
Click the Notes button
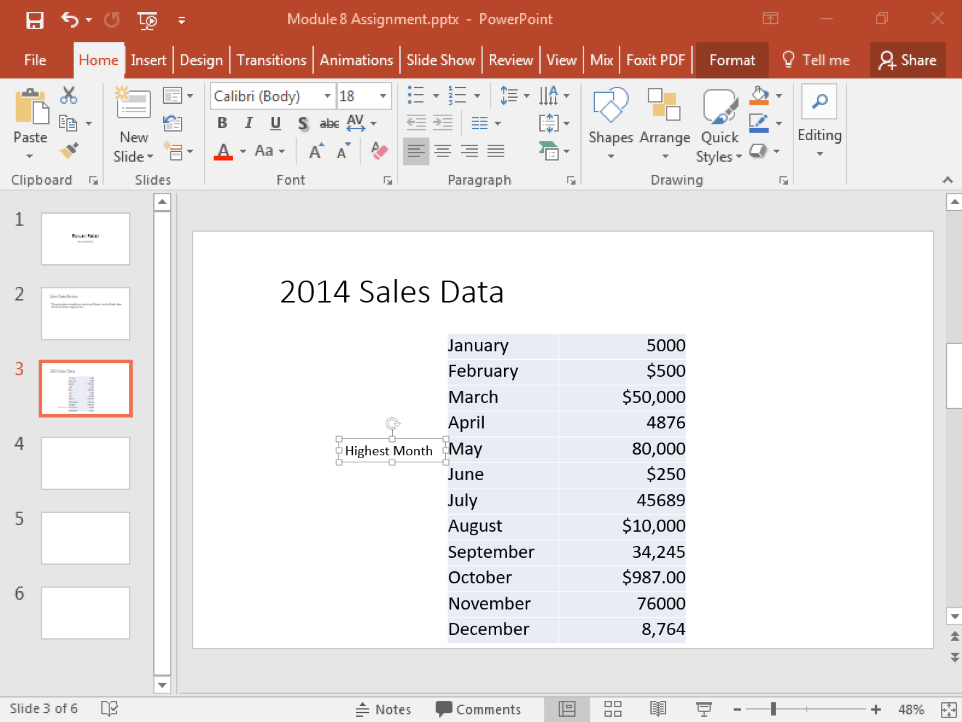[x=383, y=709]
